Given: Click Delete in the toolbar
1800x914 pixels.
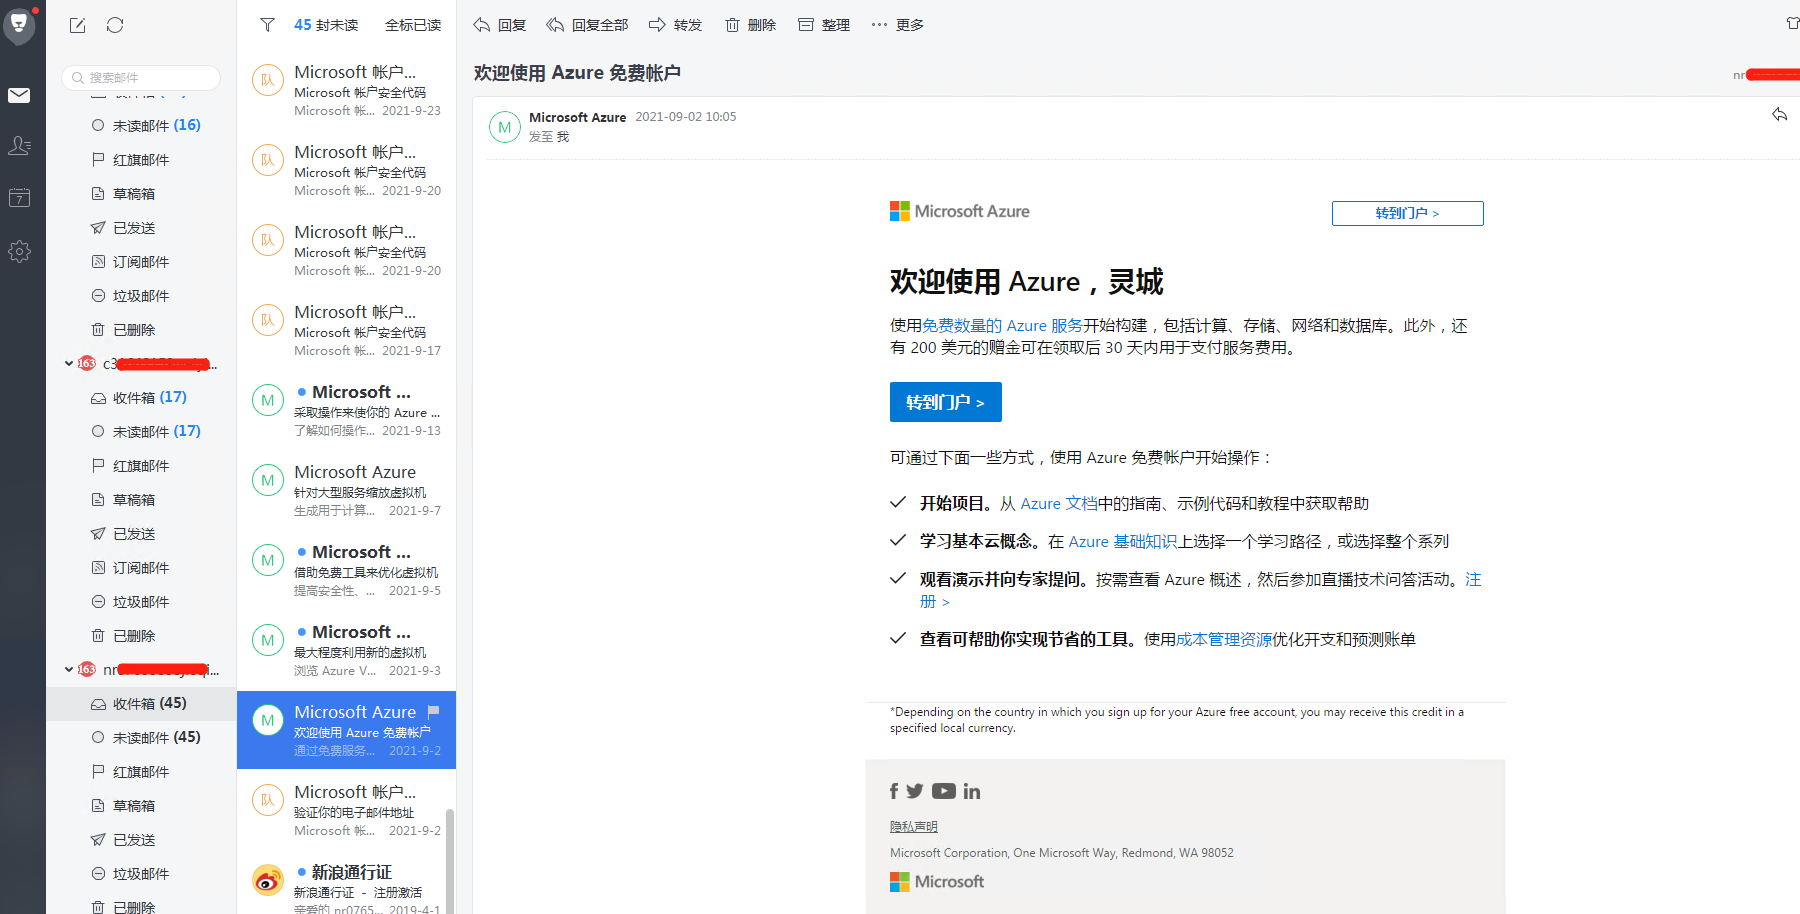Looking at the screenshot, I should pyautogui.click(x=750, y=25).
